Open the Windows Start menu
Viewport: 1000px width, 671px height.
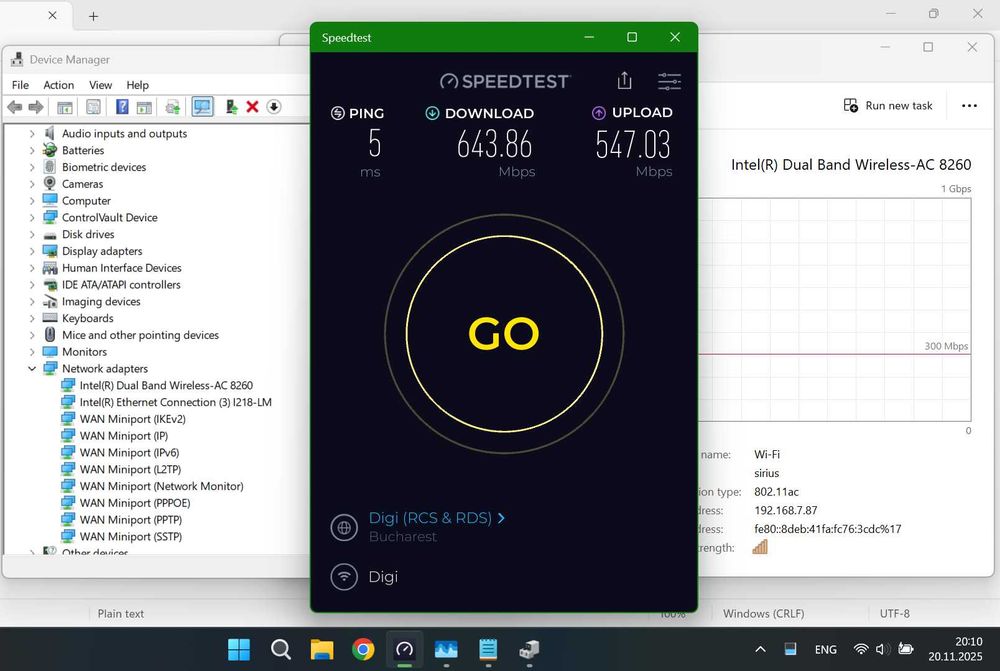pos(239,649)
